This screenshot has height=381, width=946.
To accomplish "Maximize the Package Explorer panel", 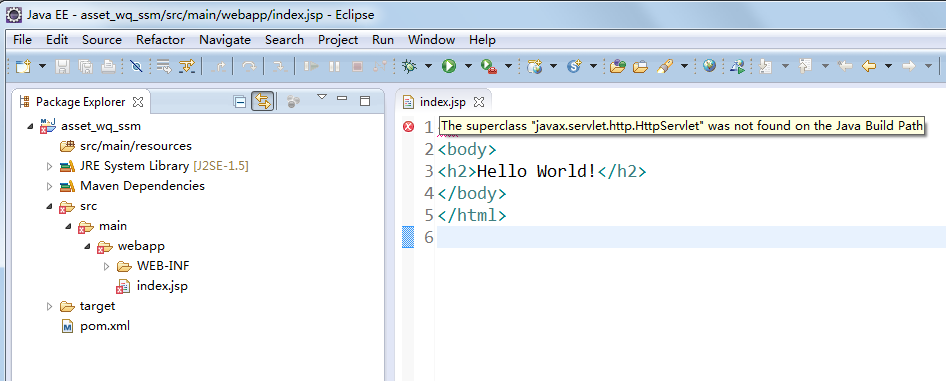I will (365, 101).
